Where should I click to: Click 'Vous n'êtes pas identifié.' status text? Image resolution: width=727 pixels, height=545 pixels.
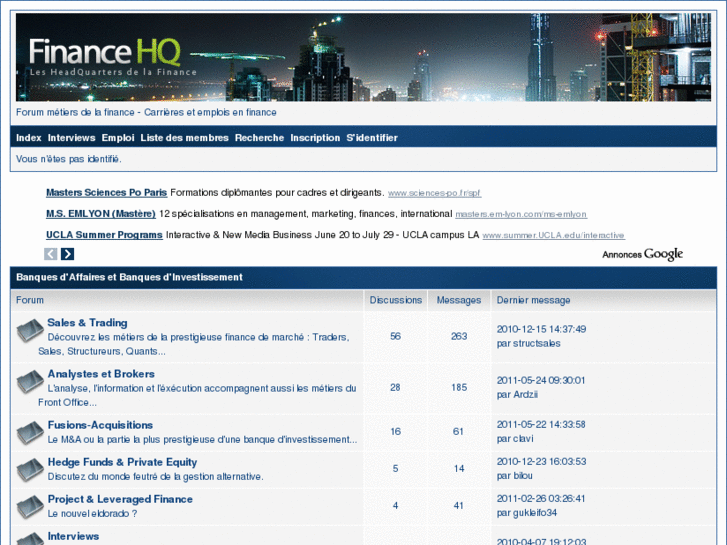pyautogui.click(x=69, y=159)
